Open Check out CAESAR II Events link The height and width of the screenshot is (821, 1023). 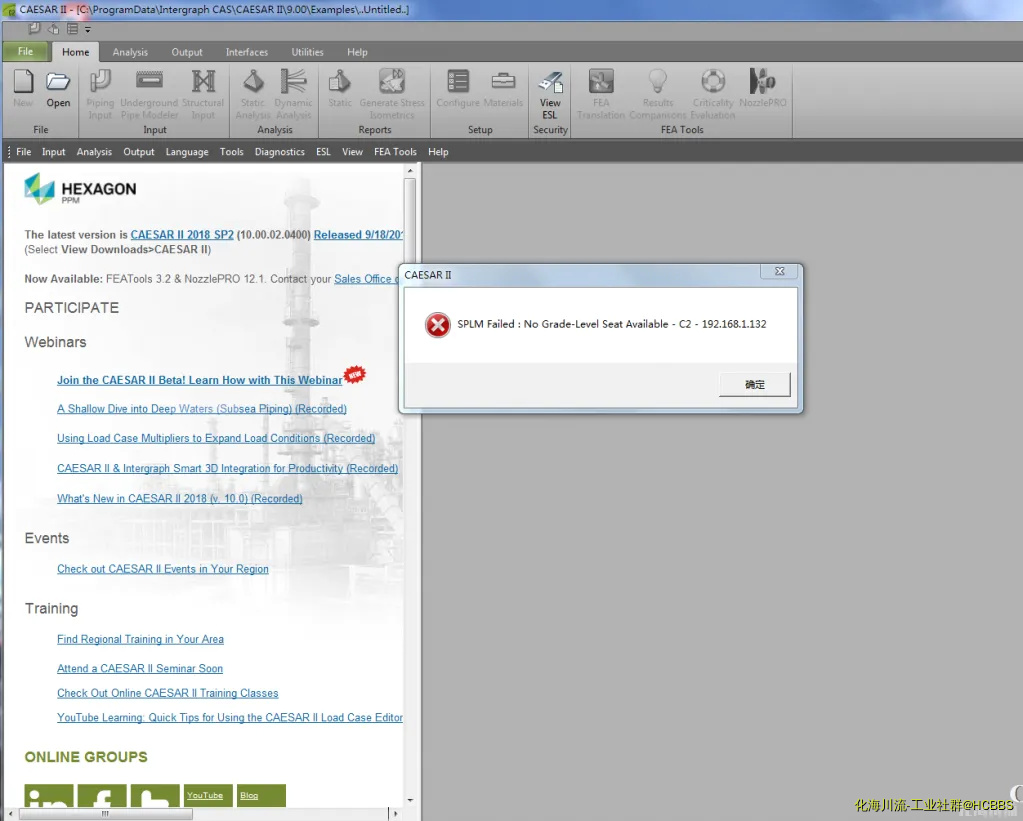tap(162, 569)
